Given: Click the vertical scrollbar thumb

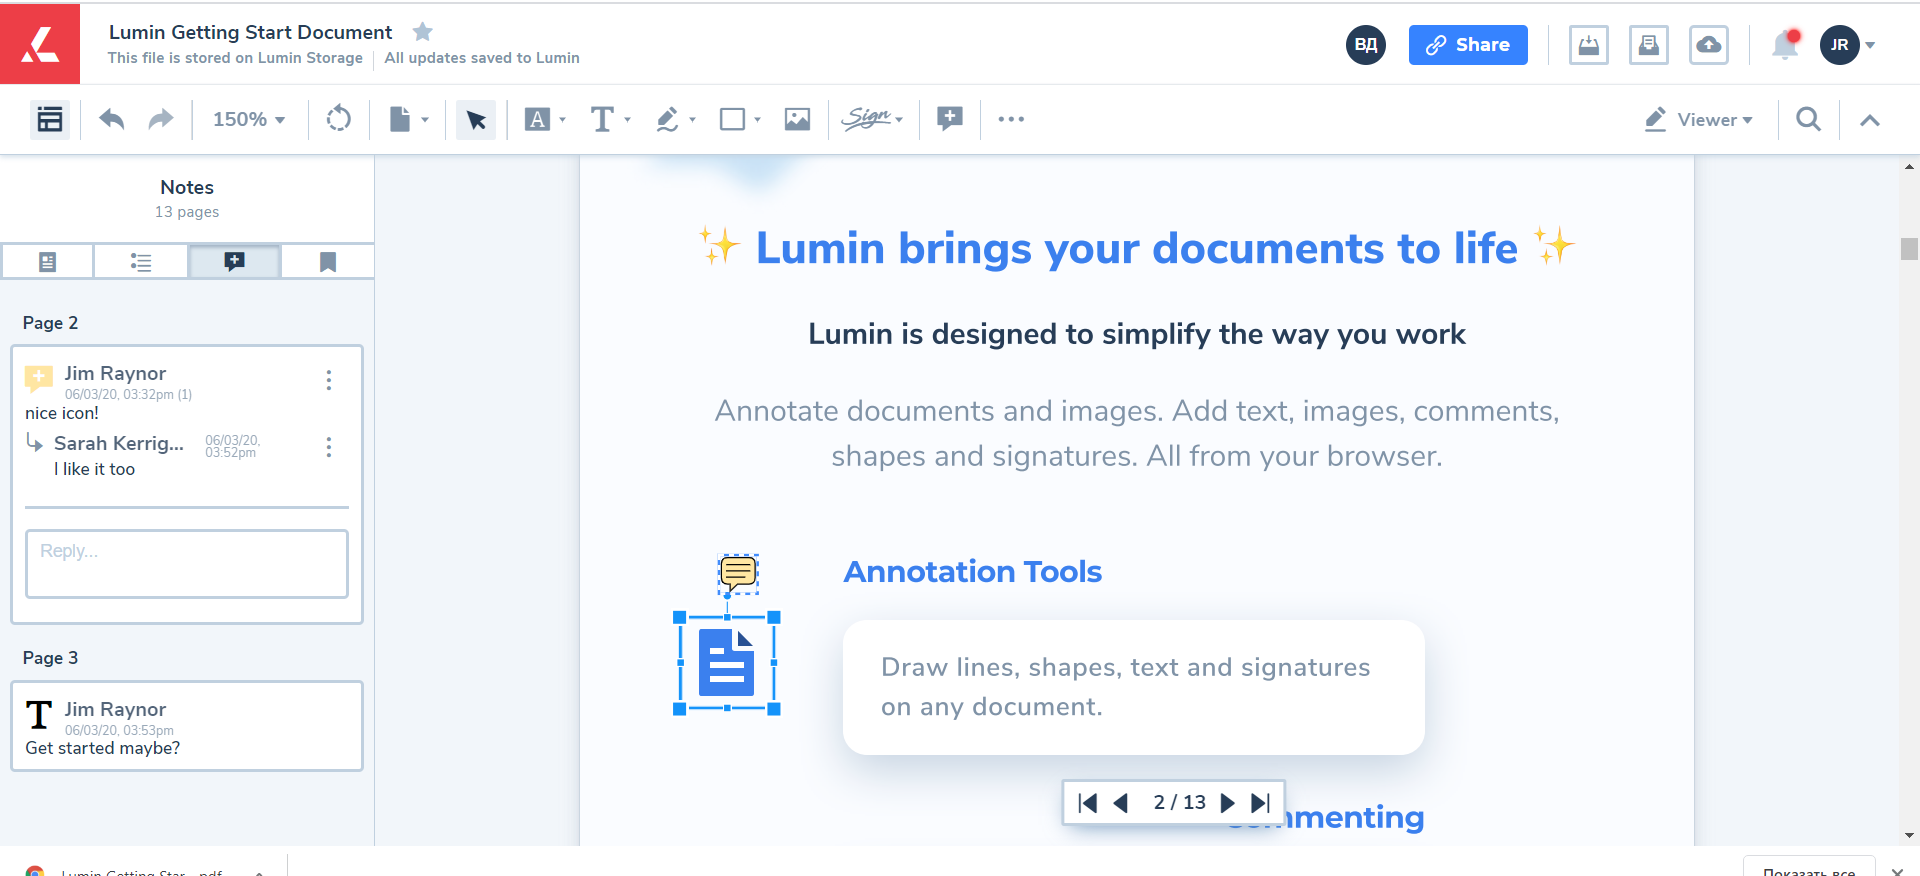Looking at the screenshot, I should [x=1909, y=248].
